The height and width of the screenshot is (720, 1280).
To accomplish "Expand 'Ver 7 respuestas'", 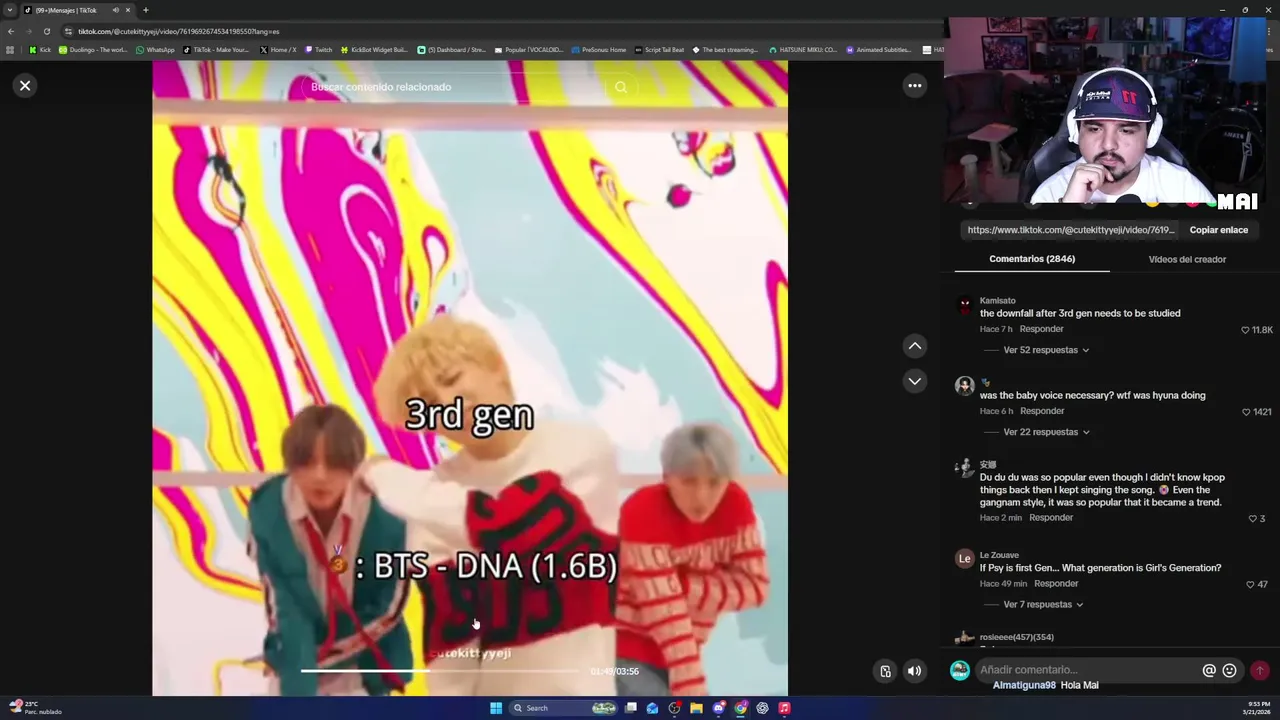I will point(1044,605).
